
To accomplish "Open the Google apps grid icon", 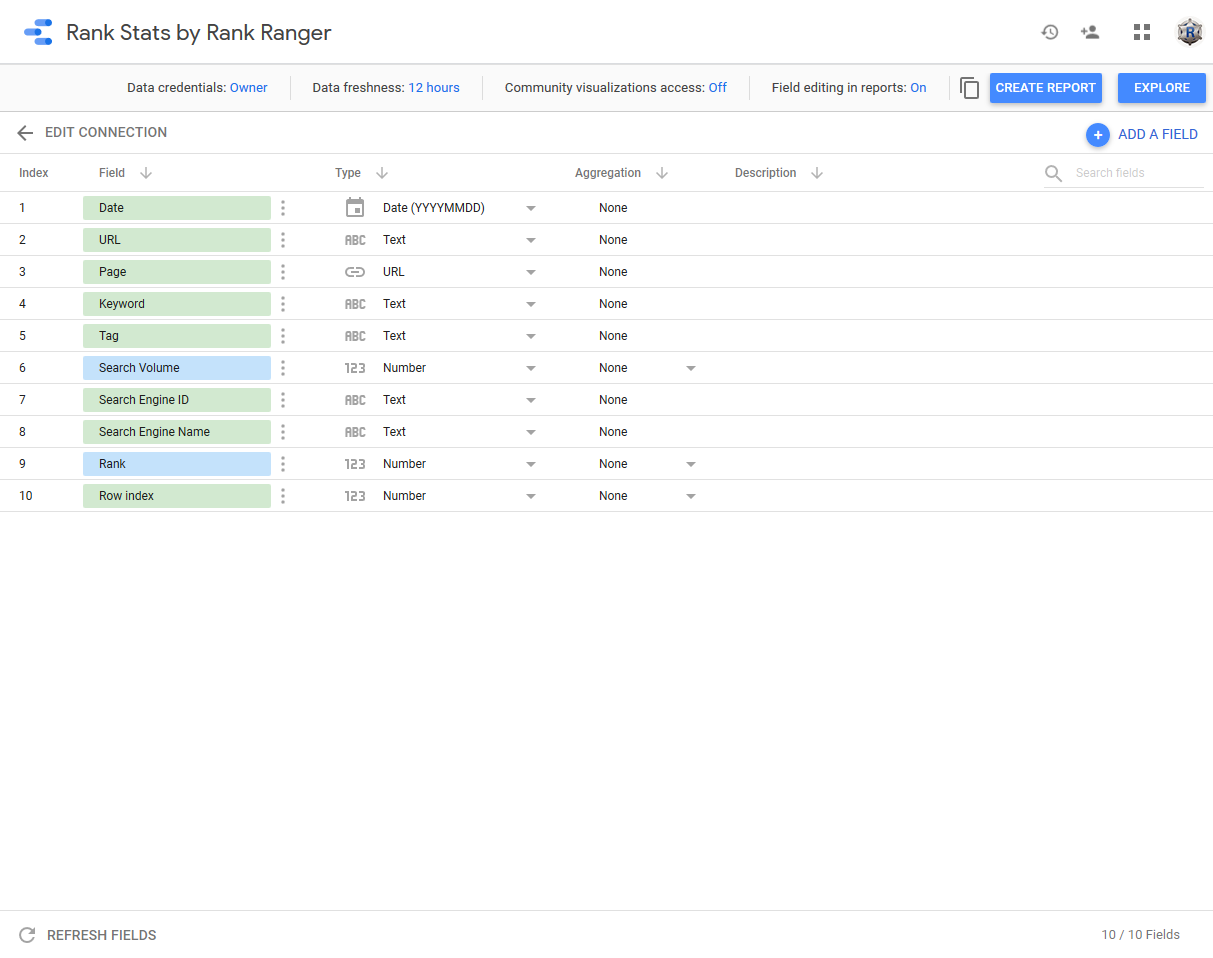I will tap(1141, 32).
